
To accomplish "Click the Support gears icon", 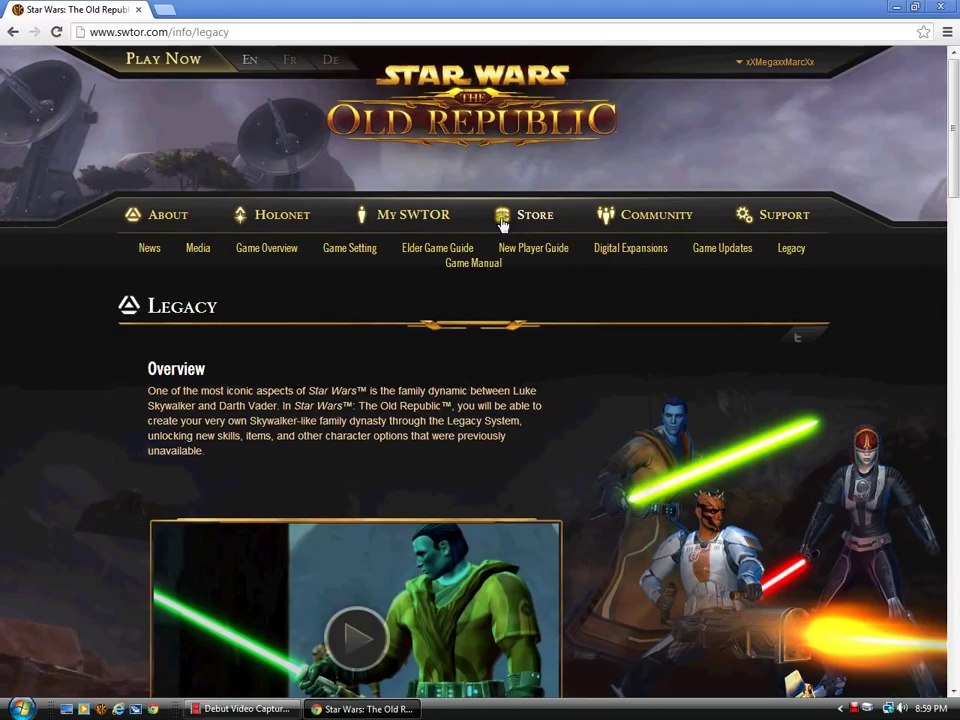I will tap(744, 214).
